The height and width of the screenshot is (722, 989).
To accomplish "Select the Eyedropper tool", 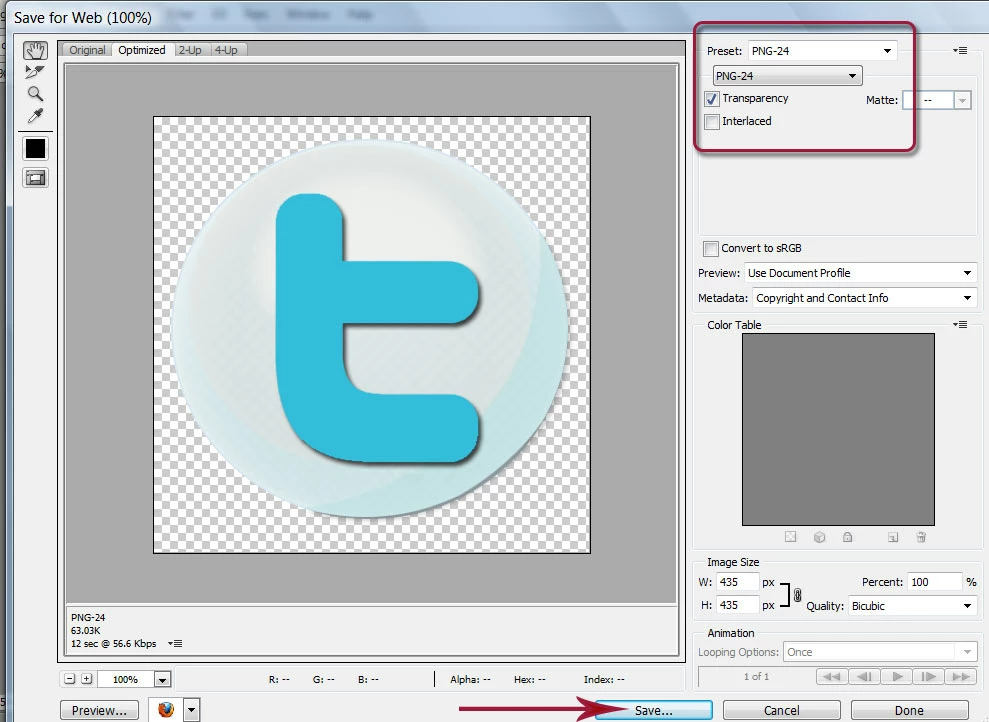I will click(35, 116).
